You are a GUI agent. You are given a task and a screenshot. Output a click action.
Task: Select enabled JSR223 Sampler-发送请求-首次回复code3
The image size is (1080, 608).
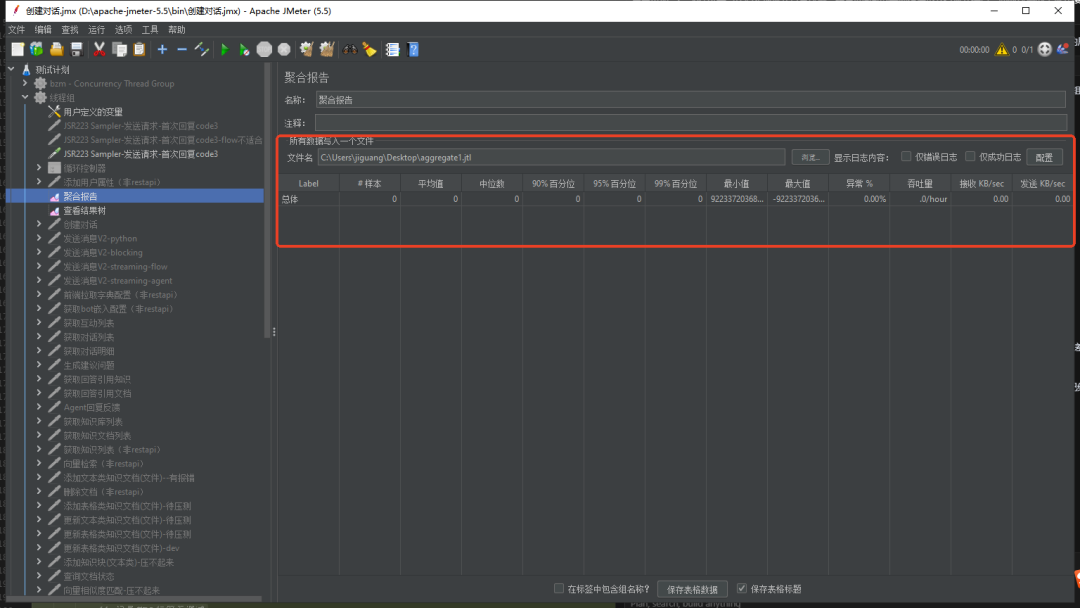coord(141,154)
